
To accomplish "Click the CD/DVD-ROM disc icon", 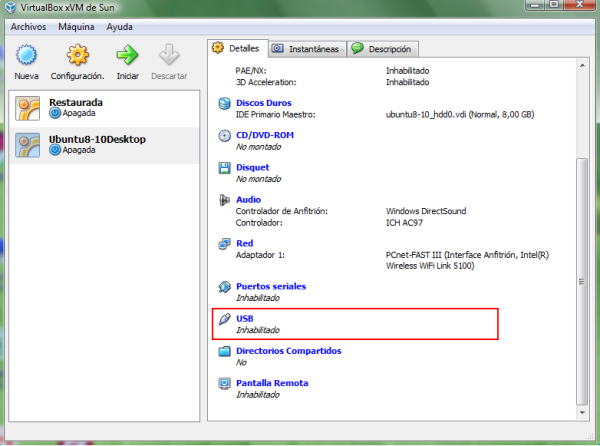I will coord(225,135).
